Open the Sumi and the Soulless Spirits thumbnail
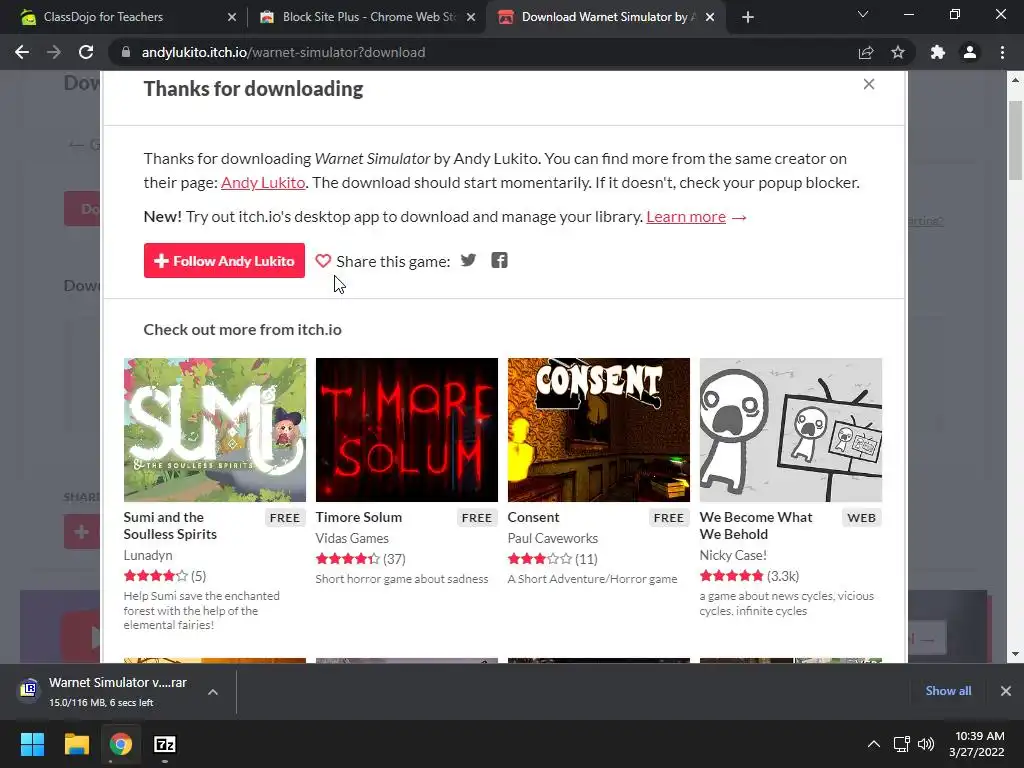1024x768 pixels. click(x=215, y=430)
